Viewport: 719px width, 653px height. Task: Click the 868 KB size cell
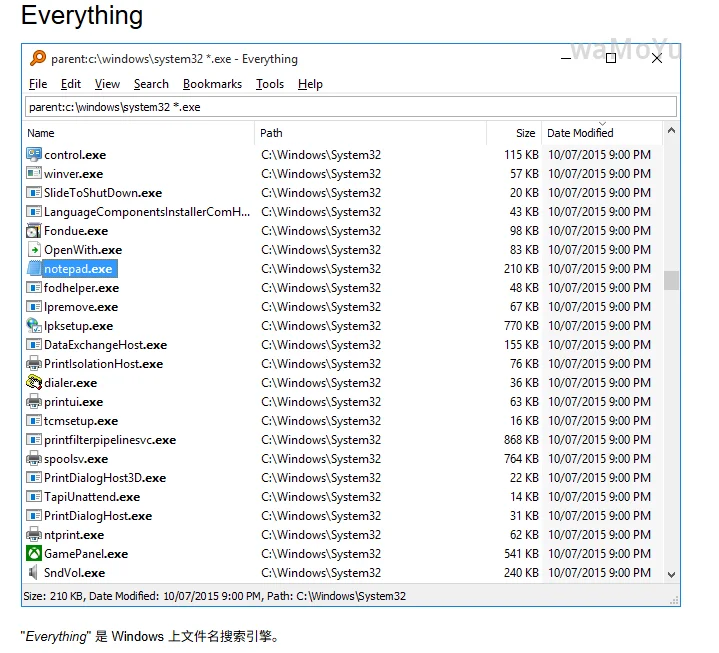point(521,440)
